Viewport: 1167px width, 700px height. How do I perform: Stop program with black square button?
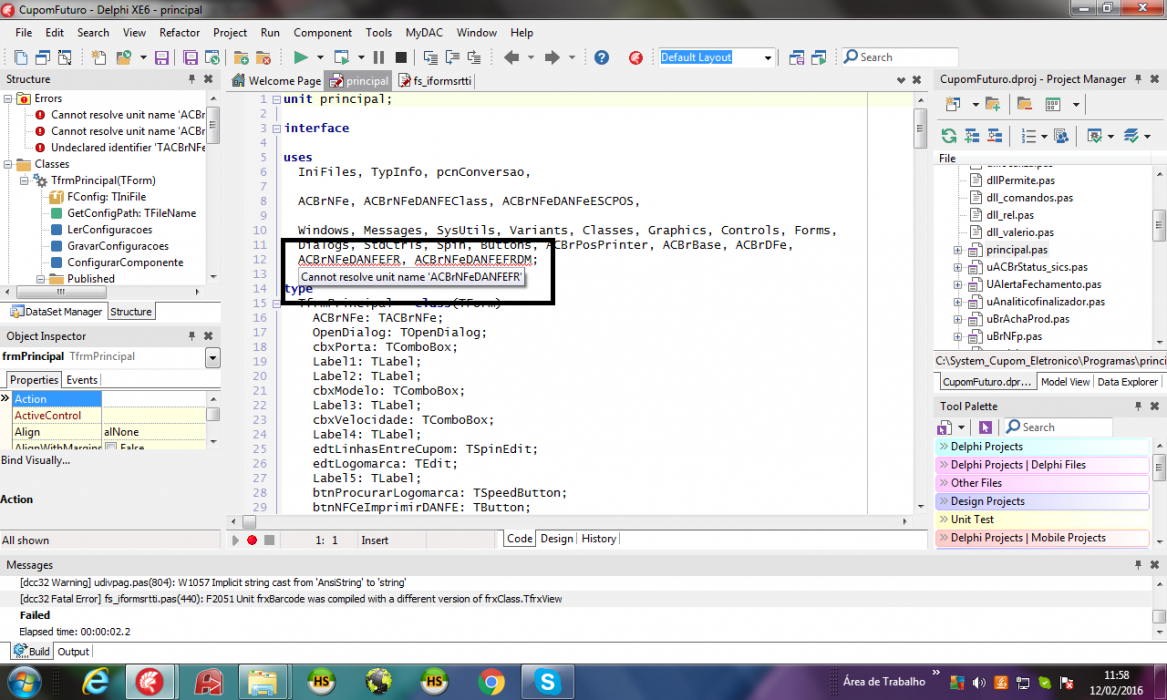401,57
